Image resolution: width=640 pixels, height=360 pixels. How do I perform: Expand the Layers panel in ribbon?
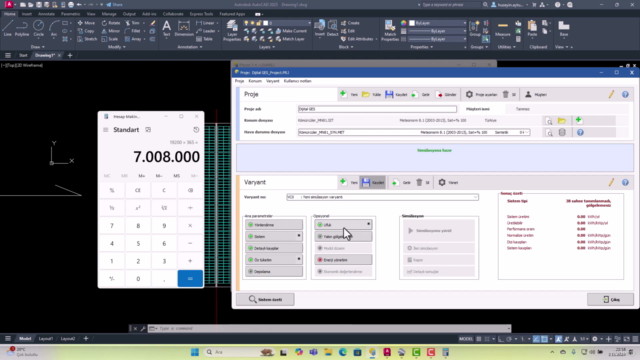click(267, 47)
